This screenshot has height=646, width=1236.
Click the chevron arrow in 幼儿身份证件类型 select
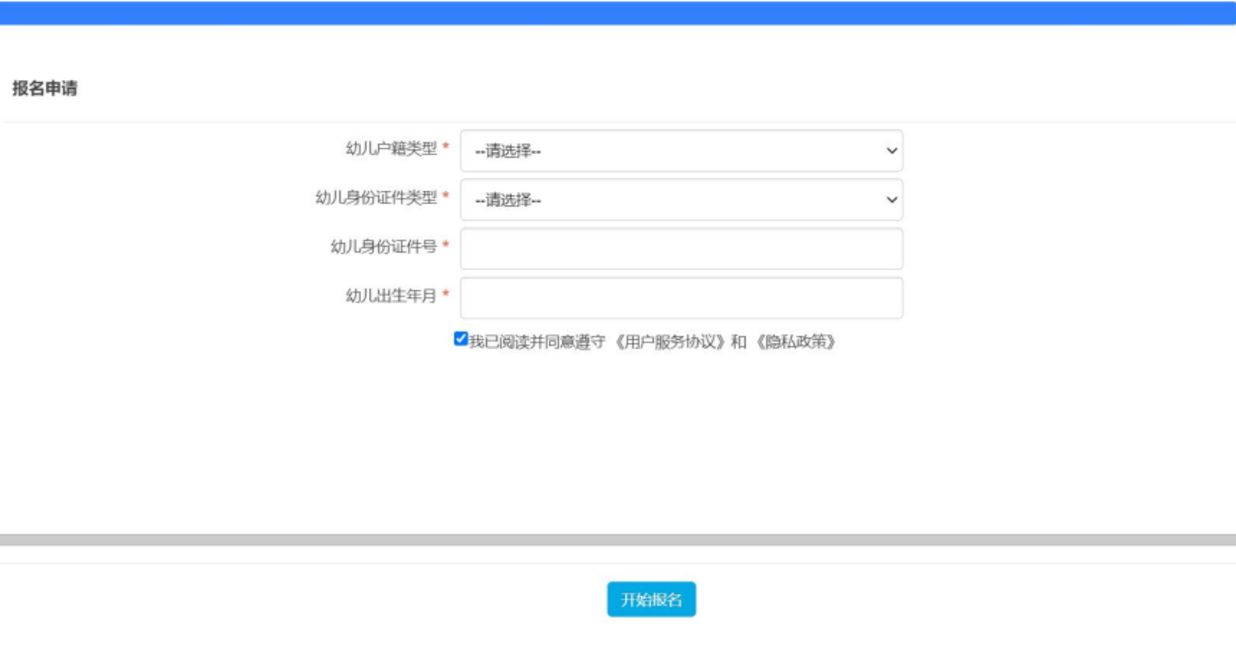pyautogui.click(x=892, y=200)
